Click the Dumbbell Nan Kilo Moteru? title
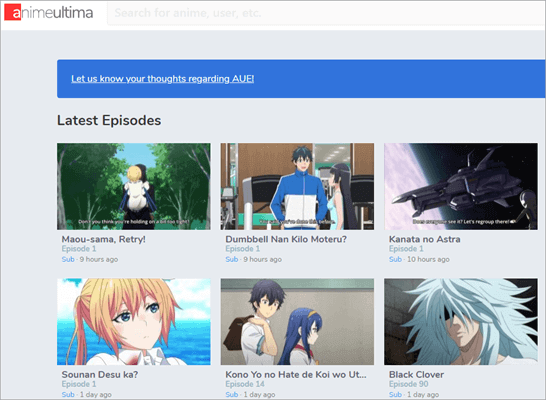 286,239
